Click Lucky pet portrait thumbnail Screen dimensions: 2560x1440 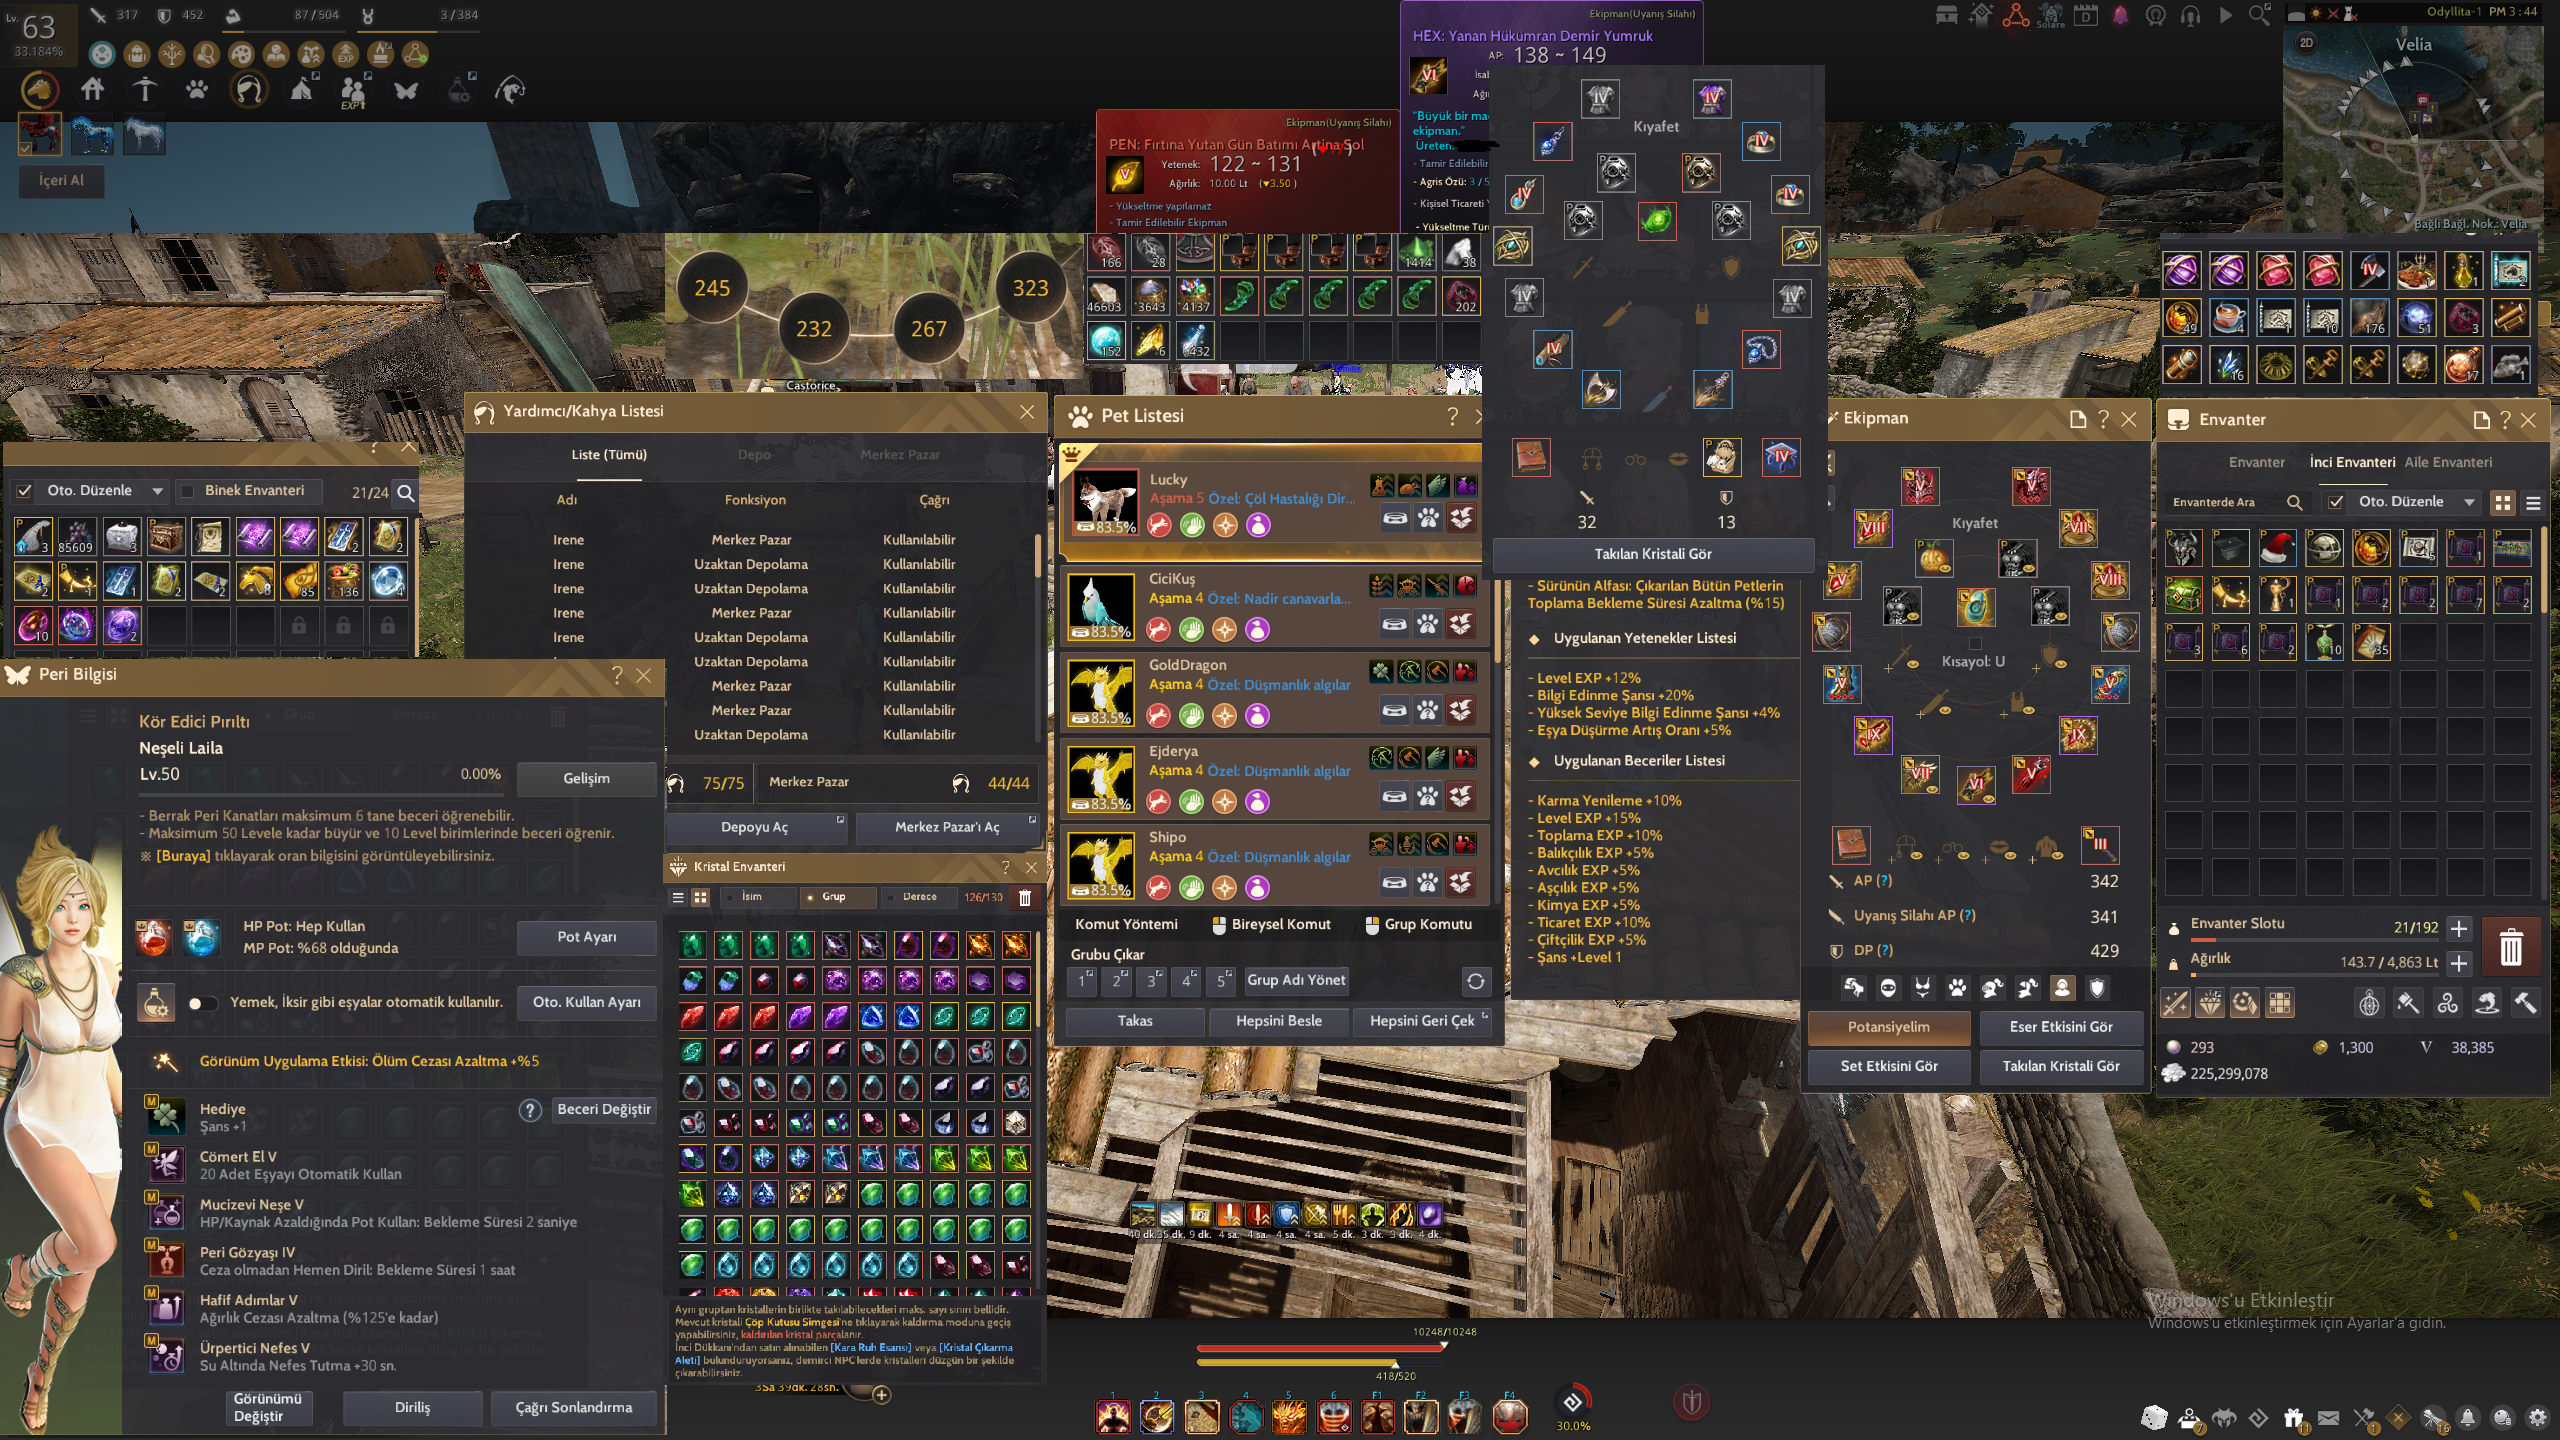[1105, 502]
